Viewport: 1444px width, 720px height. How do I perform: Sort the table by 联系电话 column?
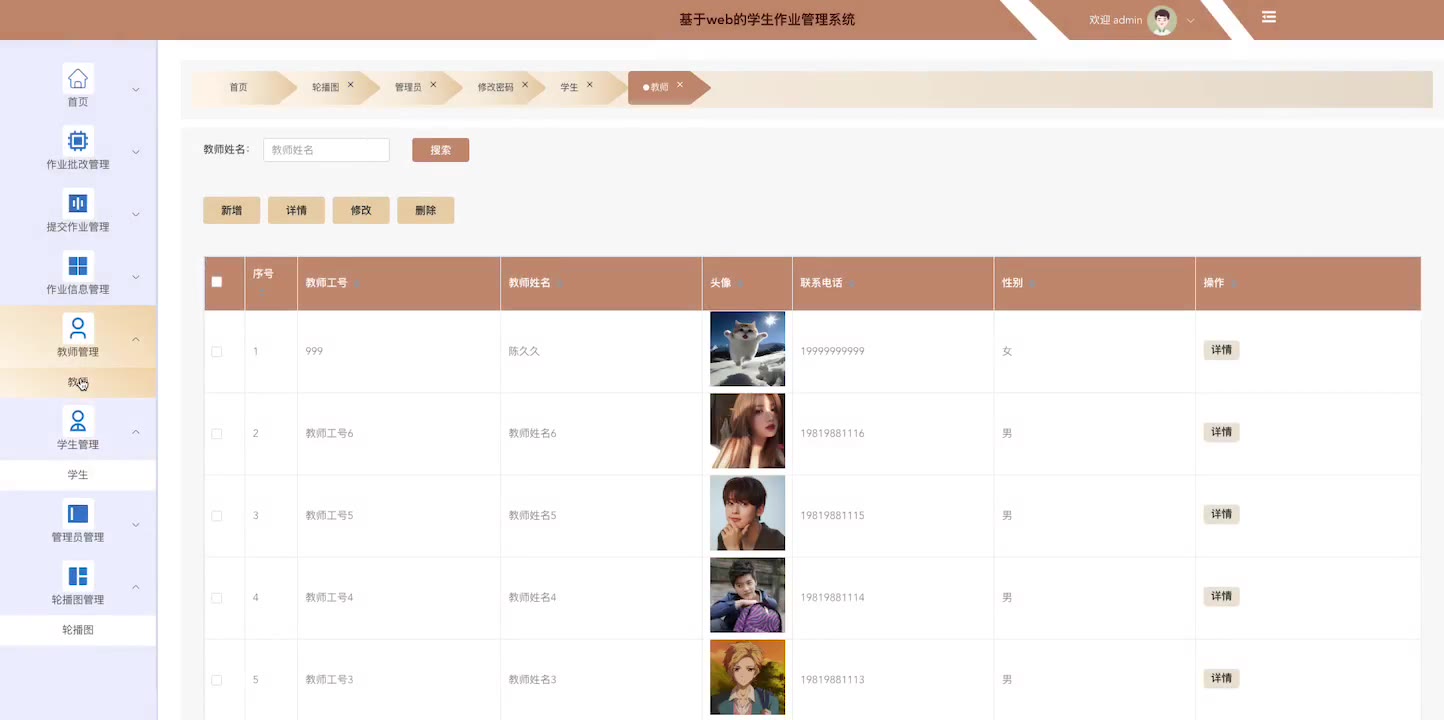point(852,284)
